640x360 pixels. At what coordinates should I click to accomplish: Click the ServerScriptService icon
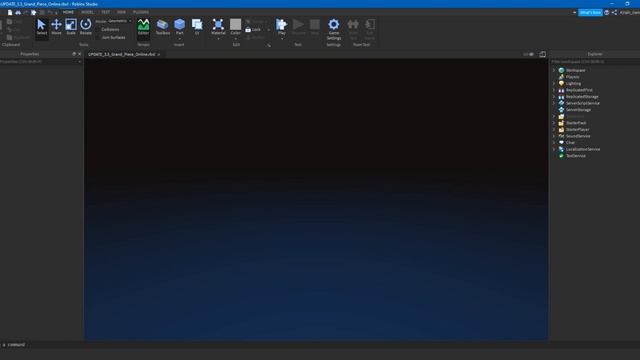coord(561,103)
